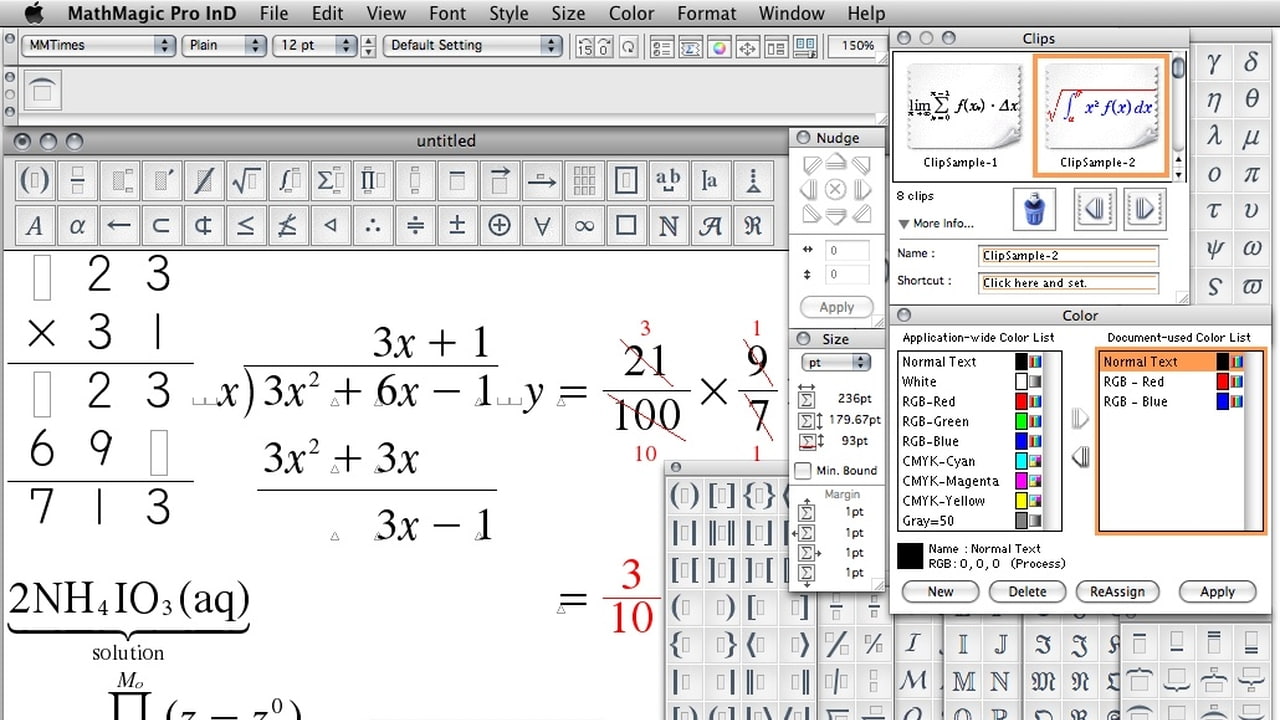Click the clip Name input field

(x=1069, y=255)
